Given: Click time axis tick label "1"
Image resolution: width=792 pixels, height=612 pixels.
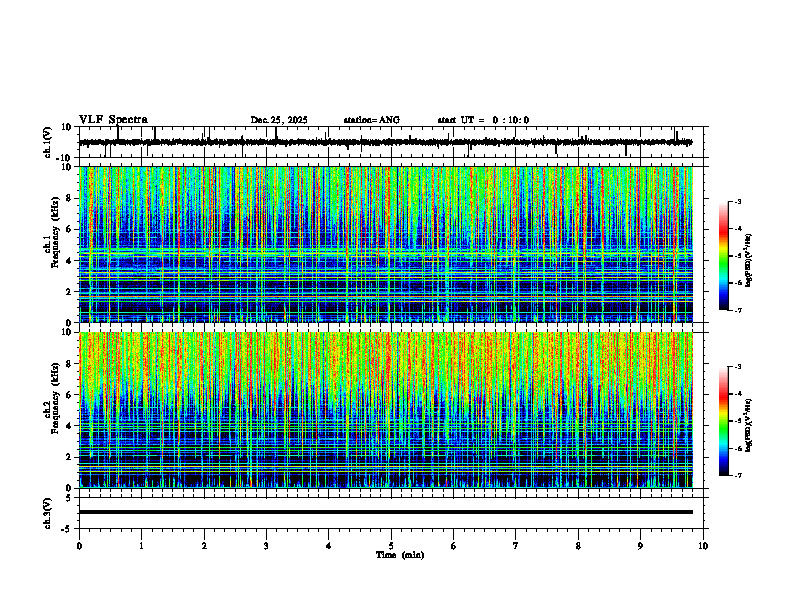Looking at the screenshot, I should 141,546.
